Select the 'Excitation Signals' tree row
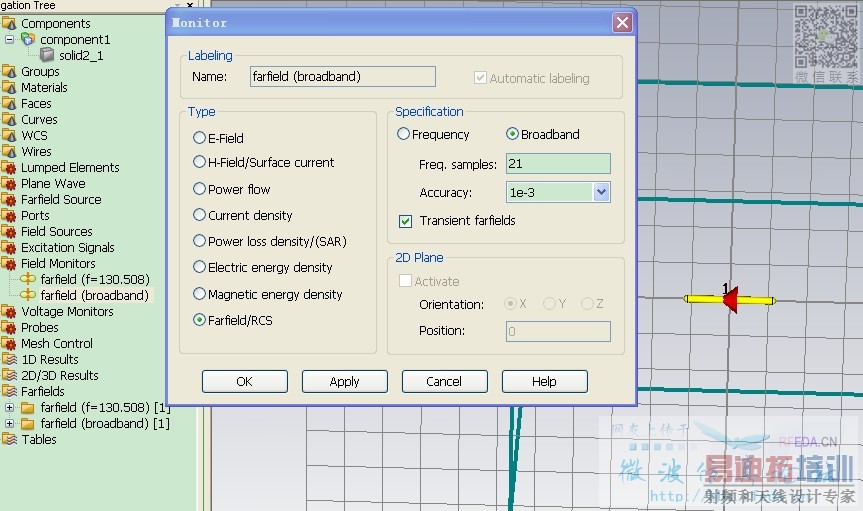863x511 pixels. (67, 247)
